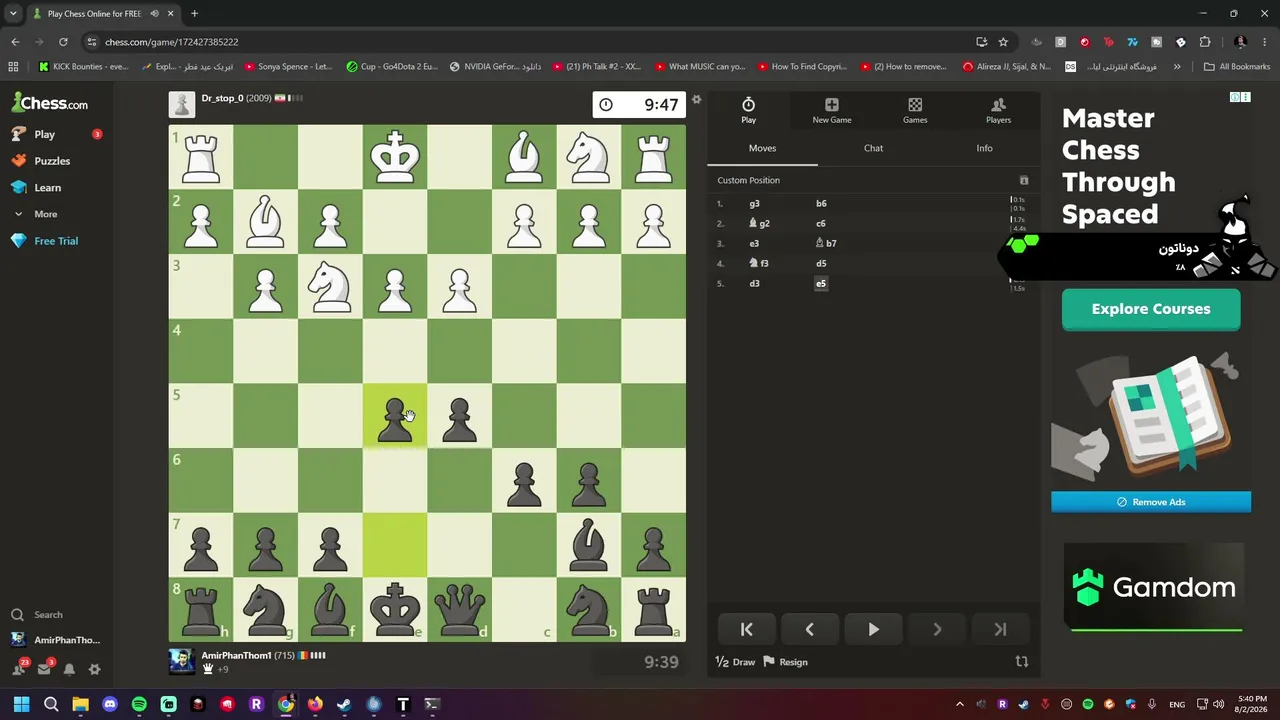Open the Gamdom advertisement
The width and height of the screenshot is (1280, 720).
point(1154,588)
